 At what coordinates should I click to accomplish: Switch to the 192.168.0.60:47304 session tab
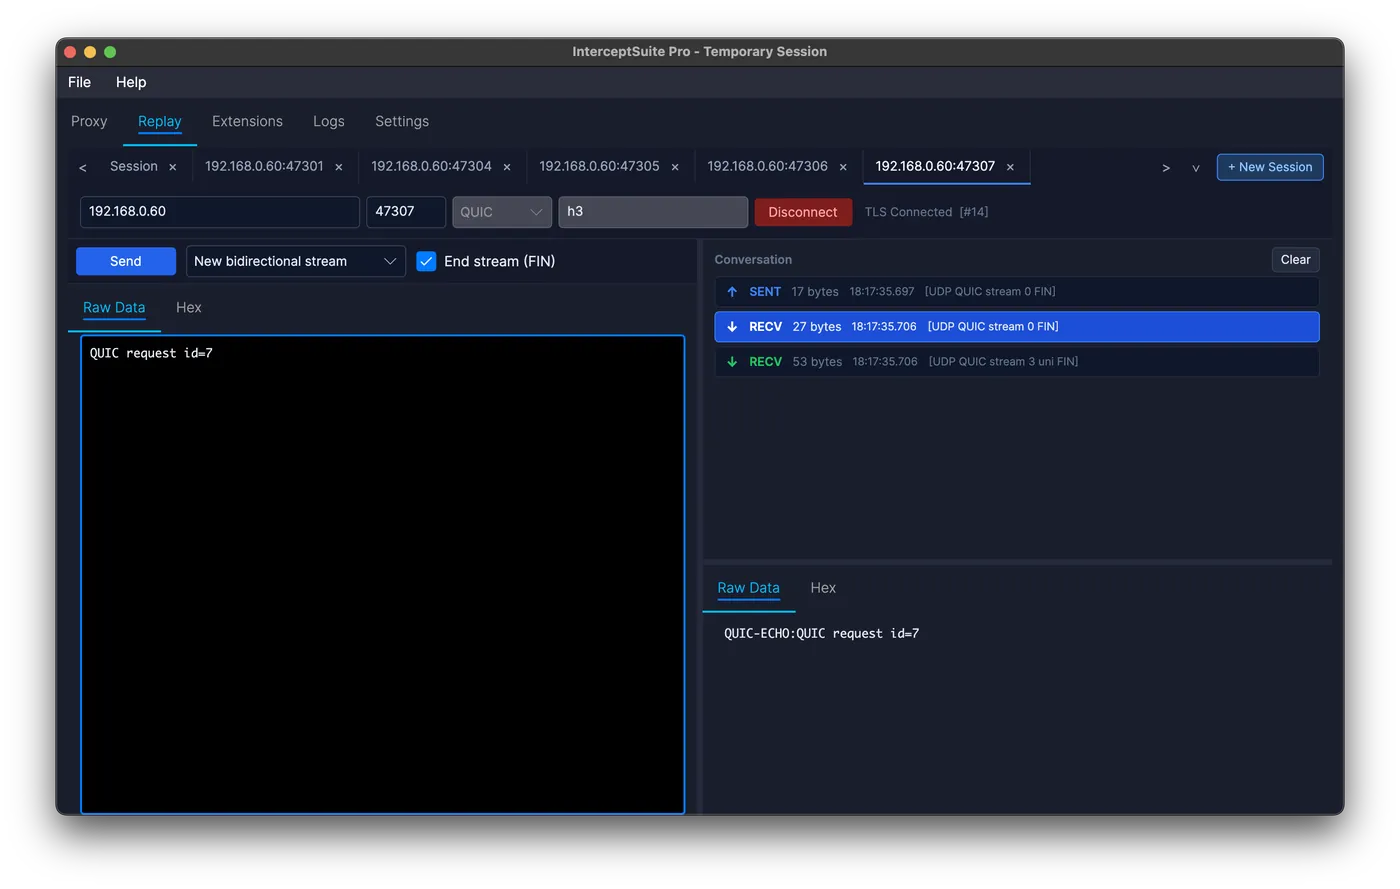click(x=432, y=166)
